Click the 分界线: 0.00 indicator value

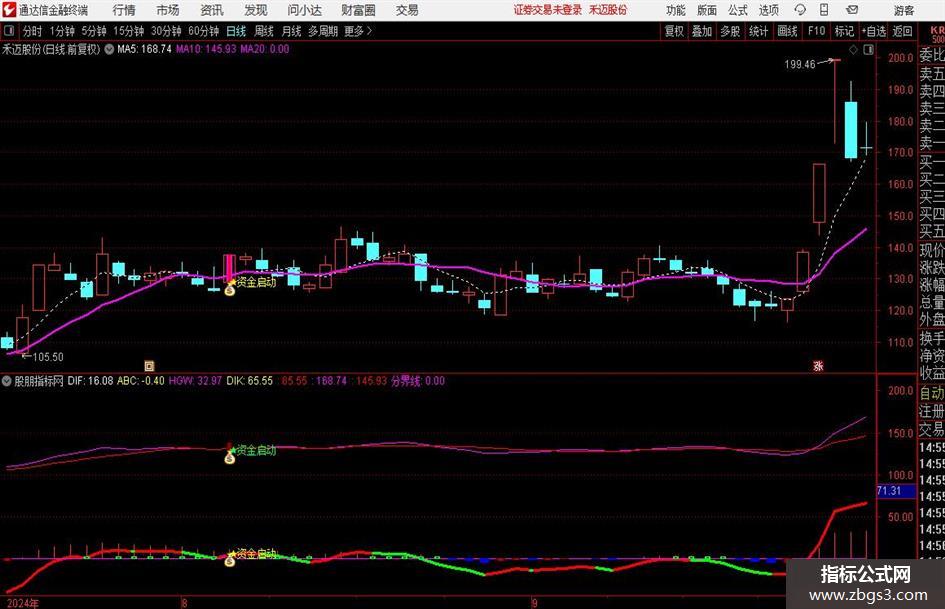[x=418, y=381]
